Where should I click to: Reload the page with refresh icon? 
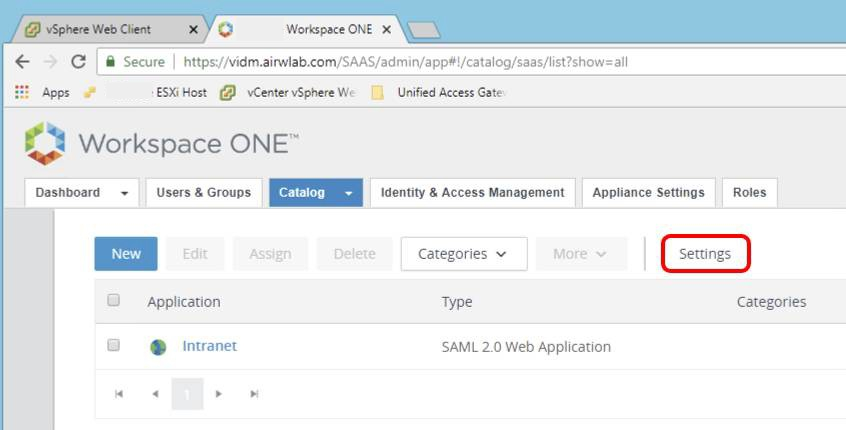tap(78, 62)
